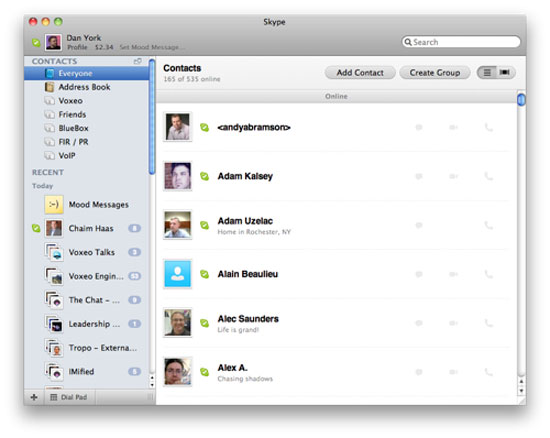This screenshot has width=550, height=438.
Task: Open the Dial Pad
Action: click(69, 397)
